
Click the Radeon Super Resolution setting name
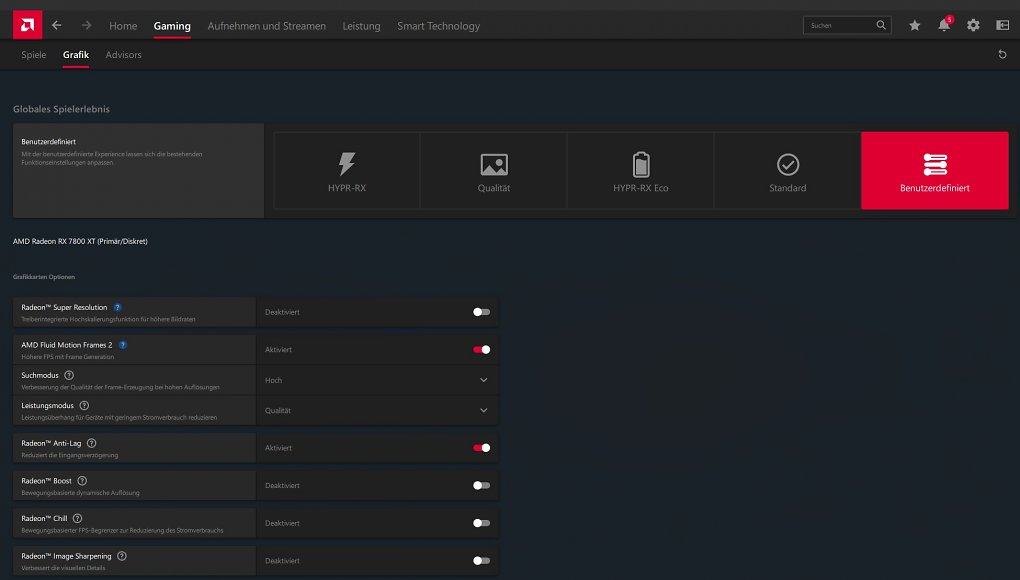click(64, 308)
